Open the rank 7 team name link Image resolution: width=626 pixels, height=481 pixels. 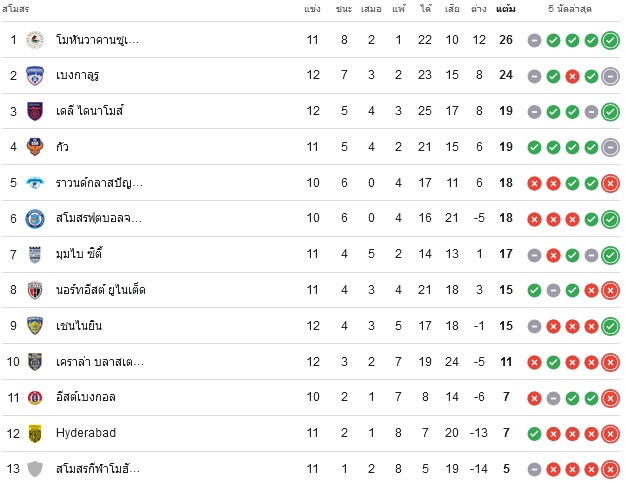(79, 253)
